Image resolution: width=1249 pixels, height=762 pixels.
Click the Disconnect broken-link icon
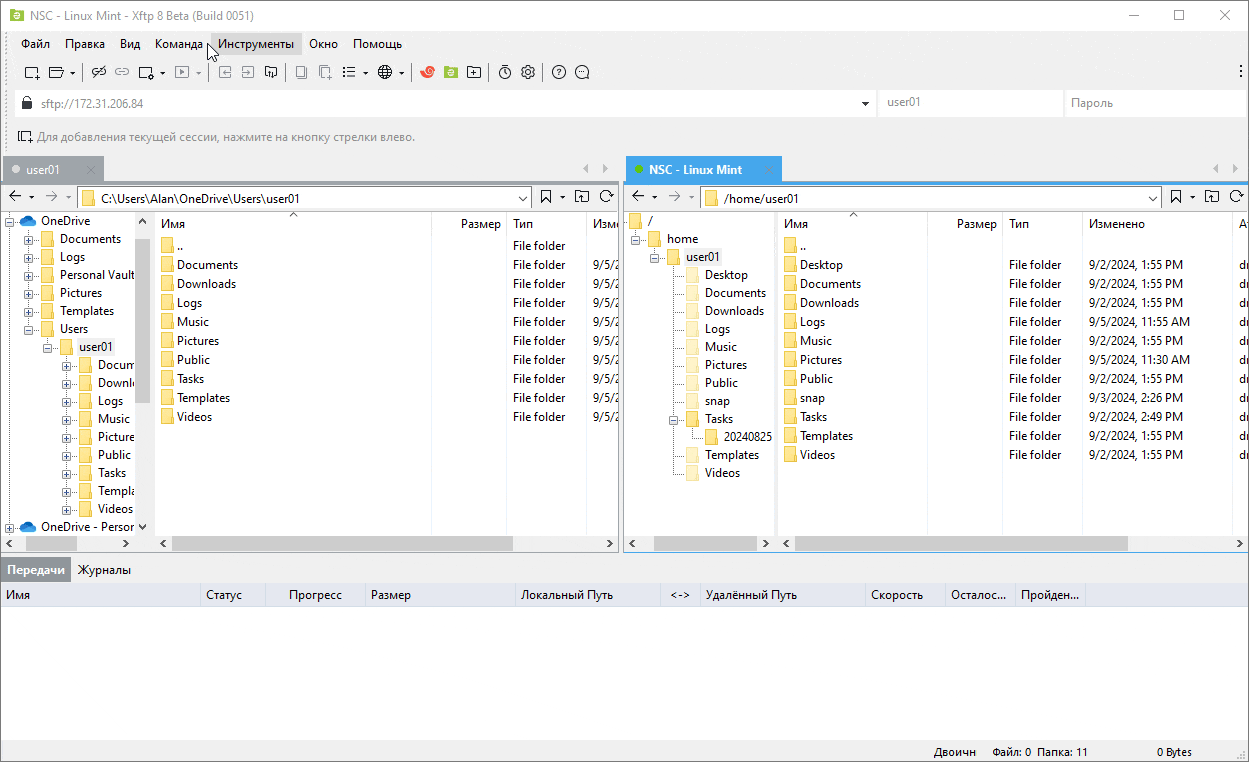point(98,72)
